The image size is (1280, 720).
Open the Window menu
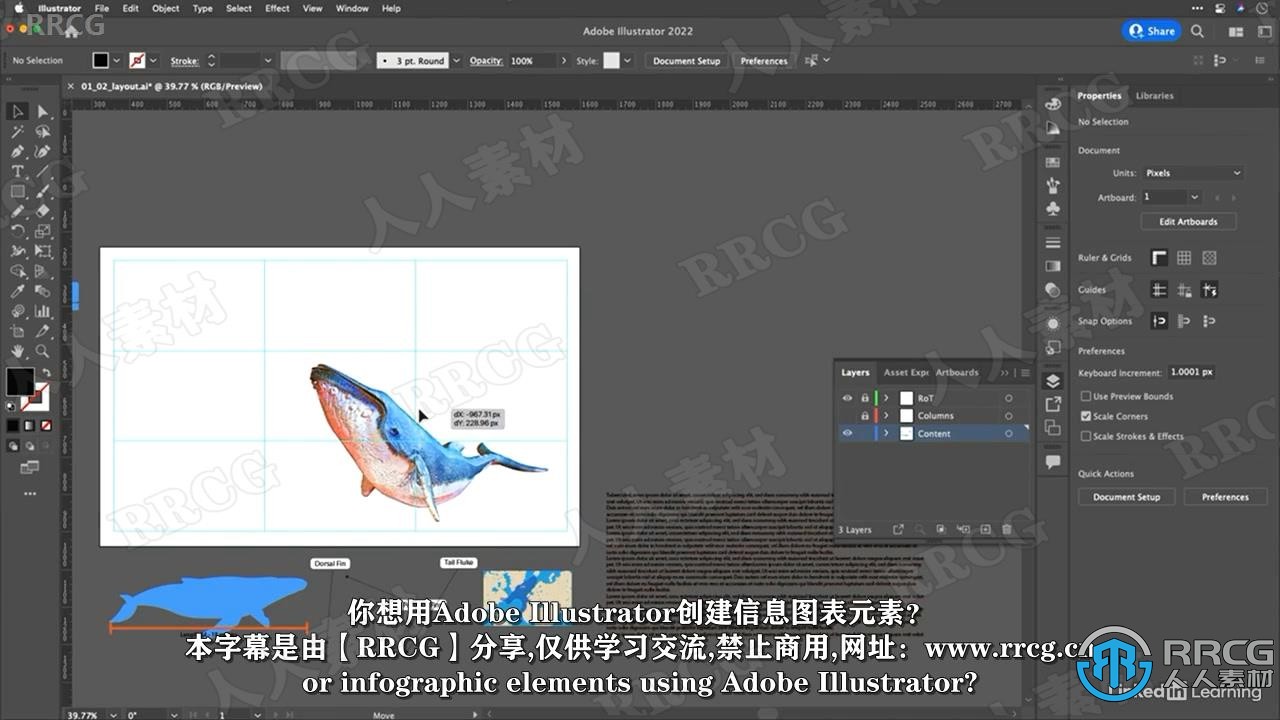point(352,8)
